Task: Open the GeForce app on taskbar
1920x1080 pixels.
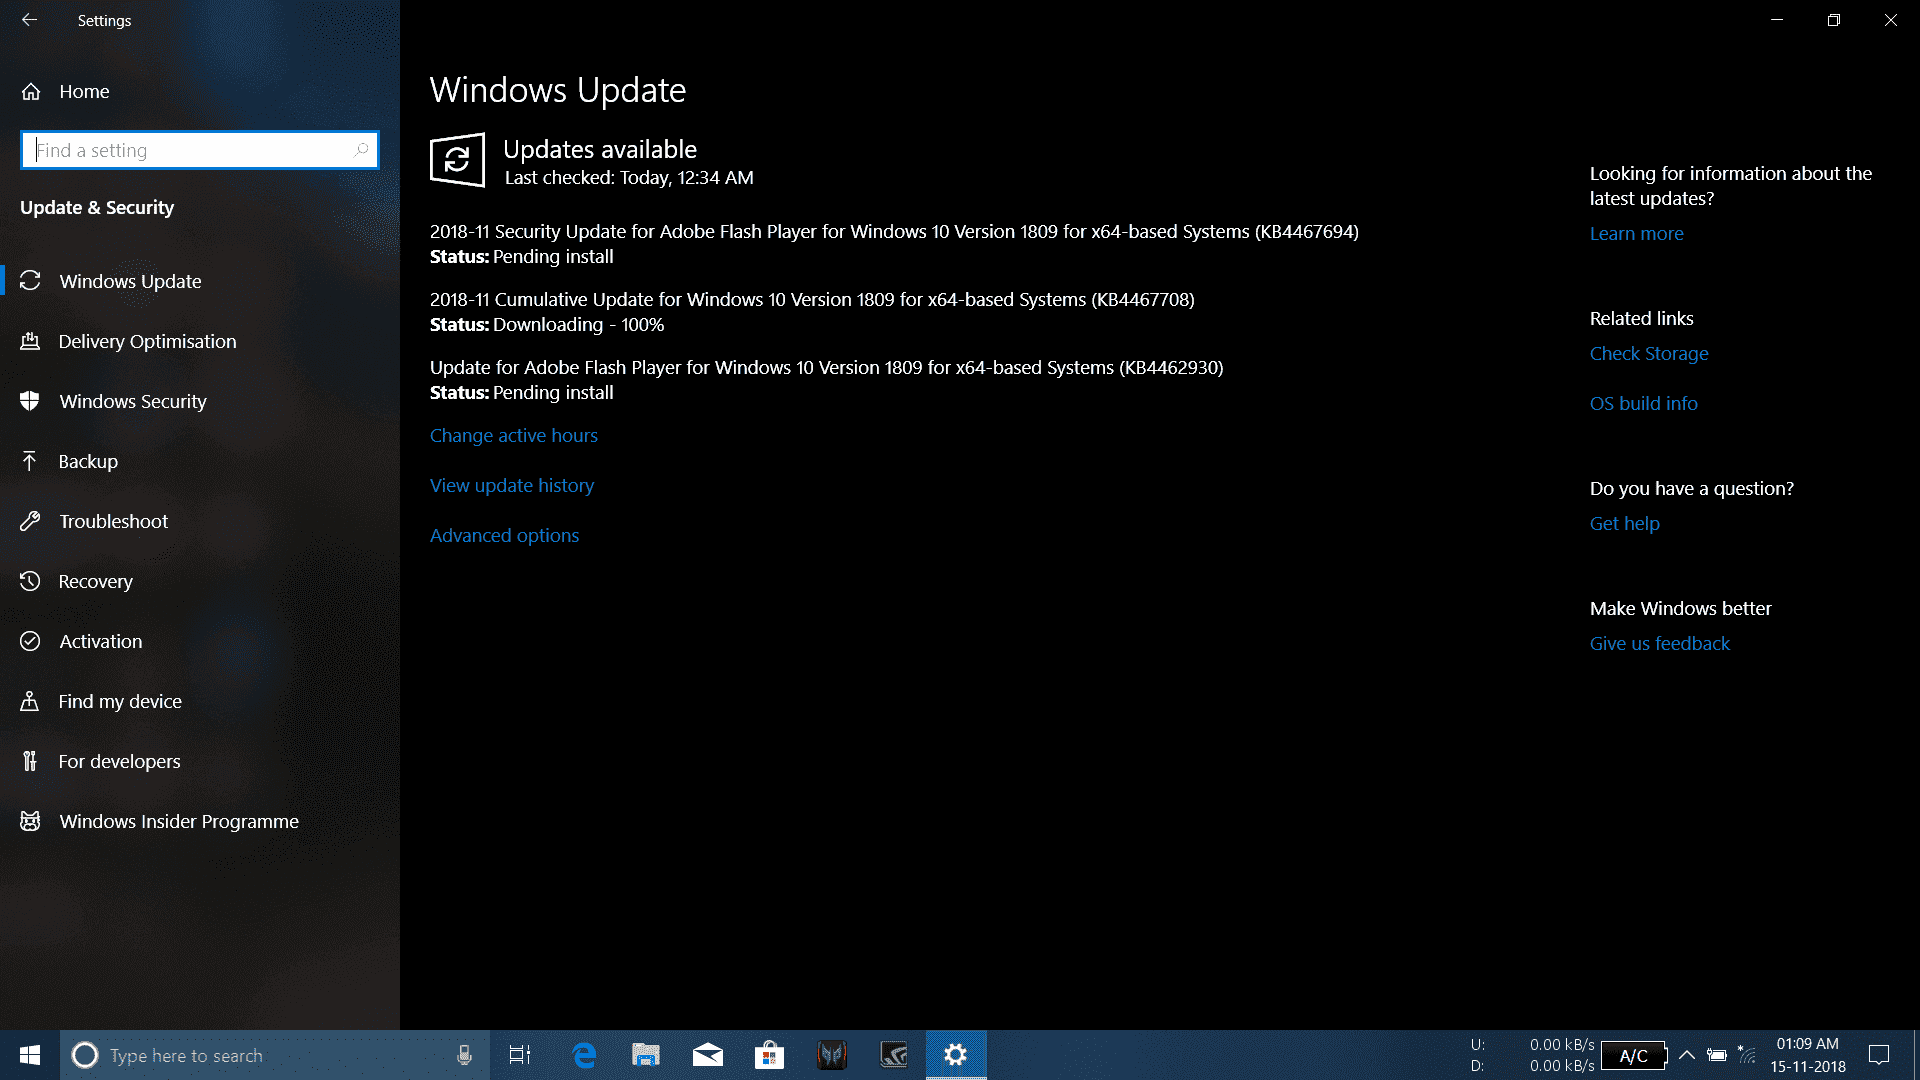Action: [894, 1055]
